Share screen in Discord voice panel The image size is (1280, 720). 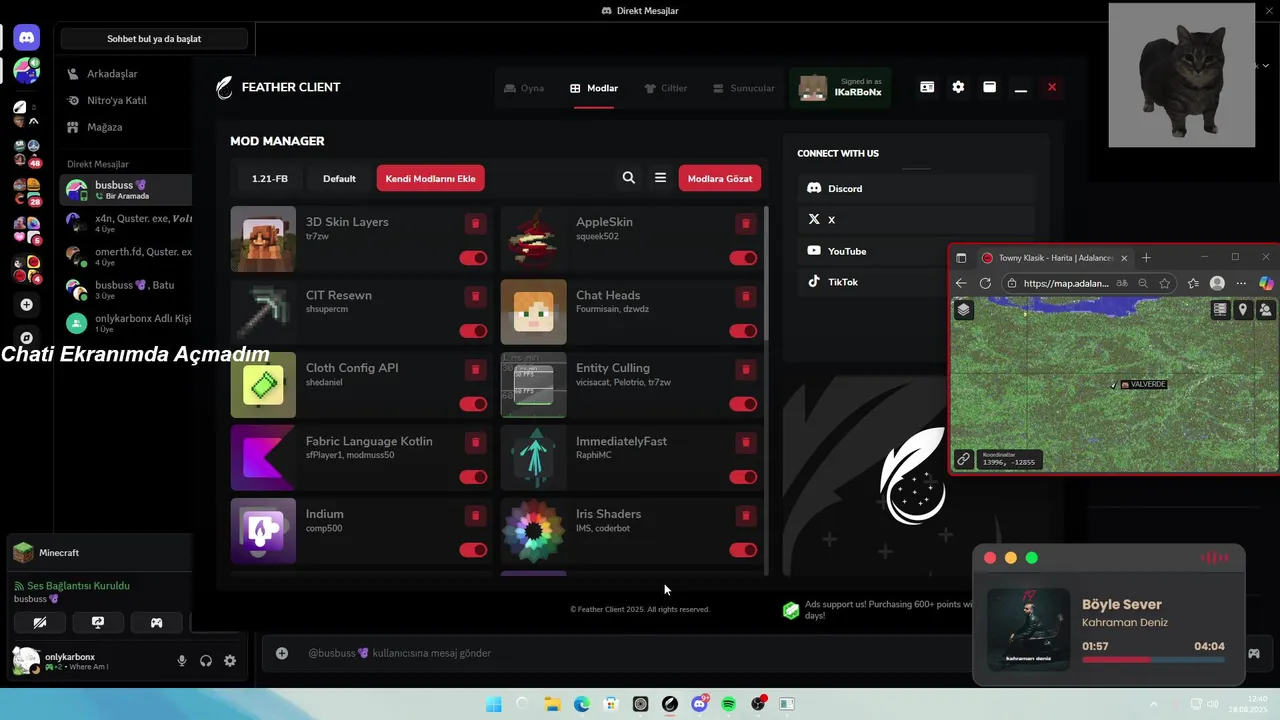pos(98,622)
